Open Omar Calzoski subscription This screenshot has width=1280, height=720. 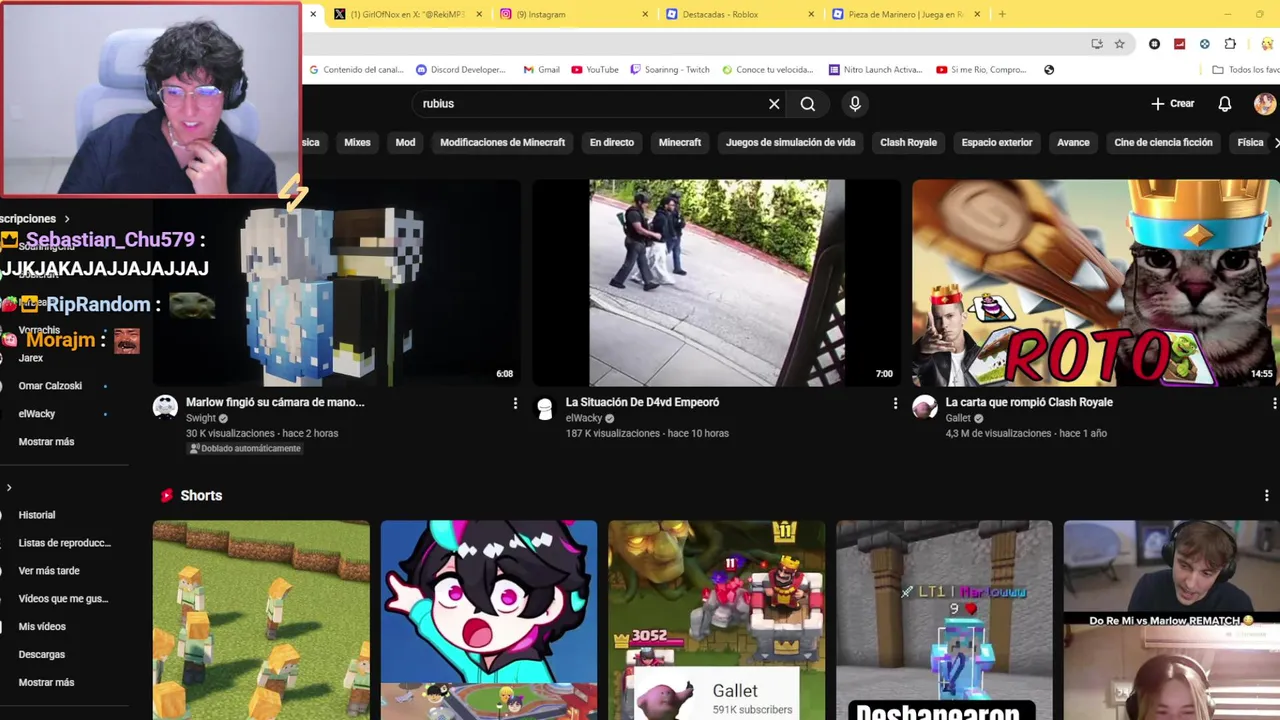click(x=50, y=386)
